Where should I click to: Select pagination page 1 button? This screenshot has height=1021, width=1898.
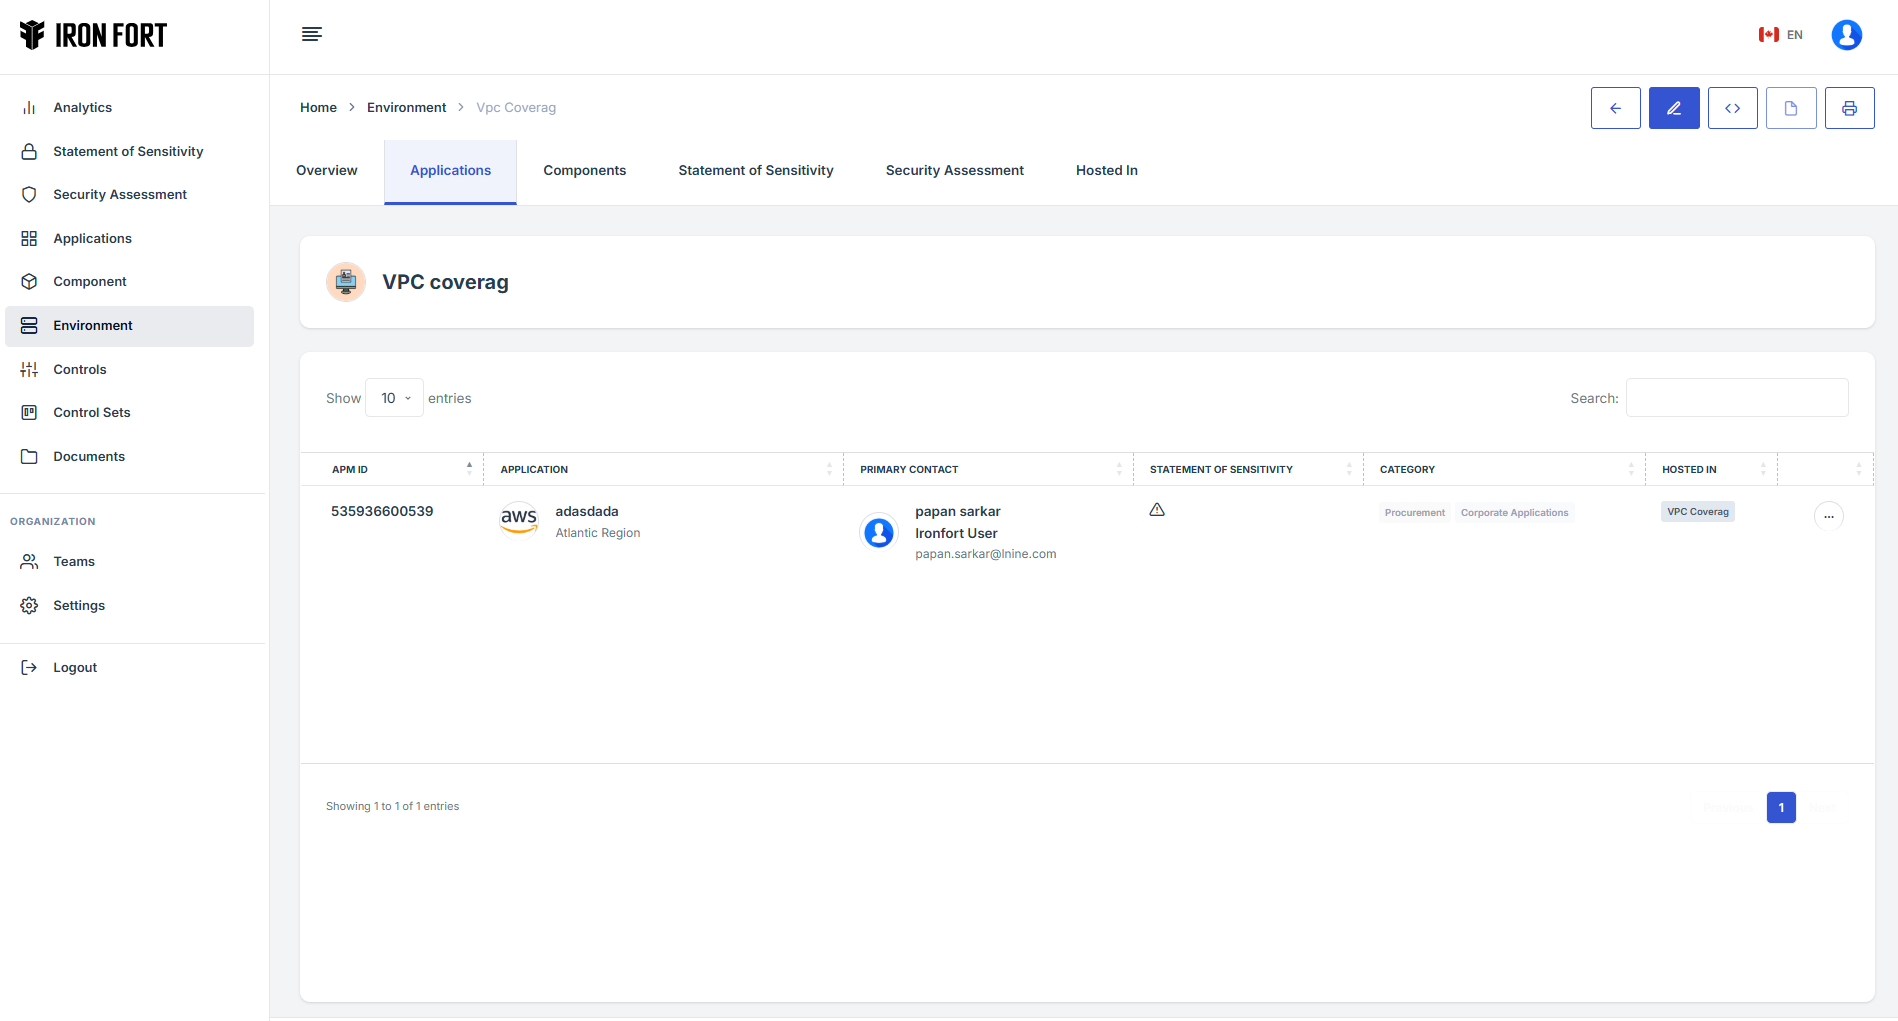click(x=1780, y=807)
